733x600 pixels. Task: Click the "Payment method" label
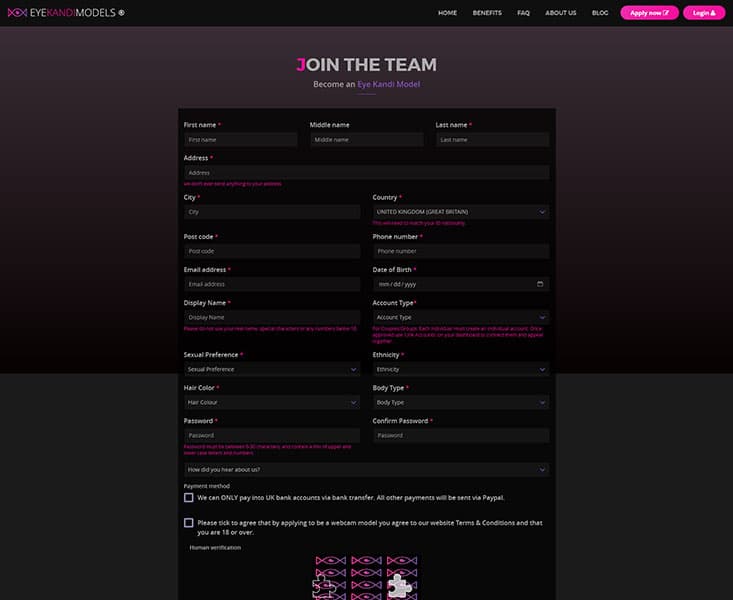pos(207,486)
